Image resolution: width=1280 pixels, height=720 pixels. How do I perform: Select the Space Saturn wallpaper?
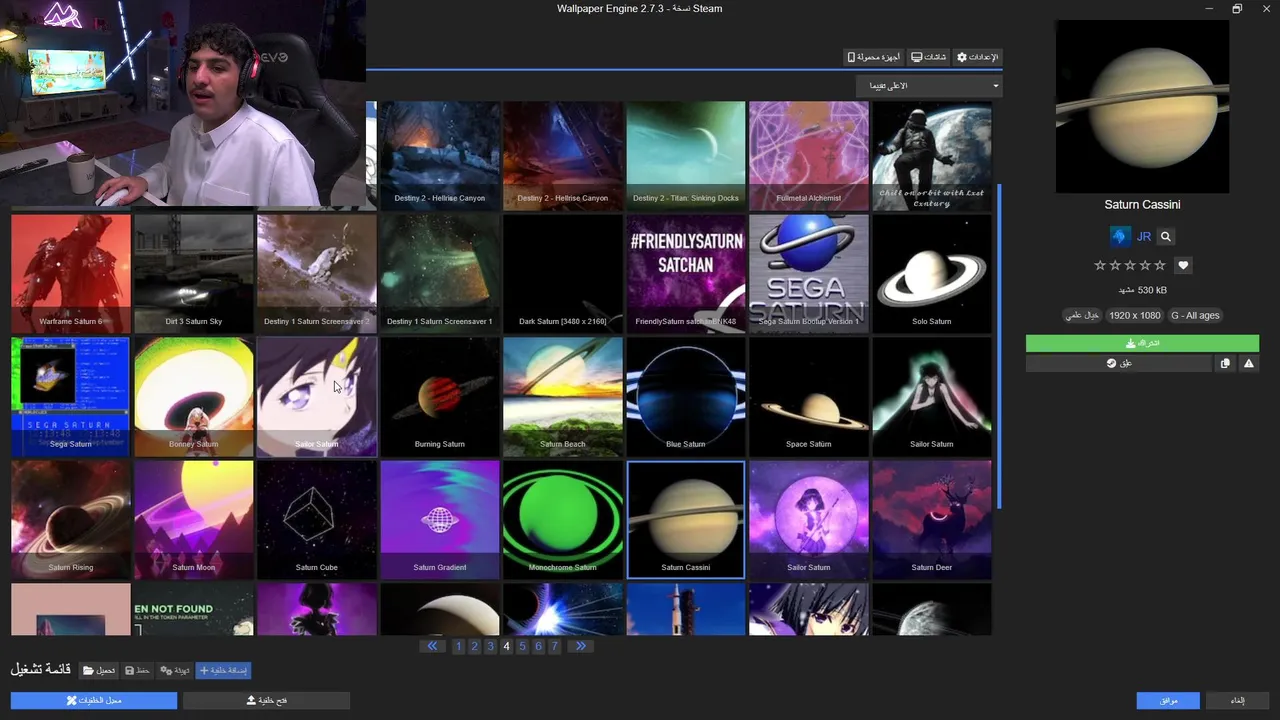click(x=808, y=396)
